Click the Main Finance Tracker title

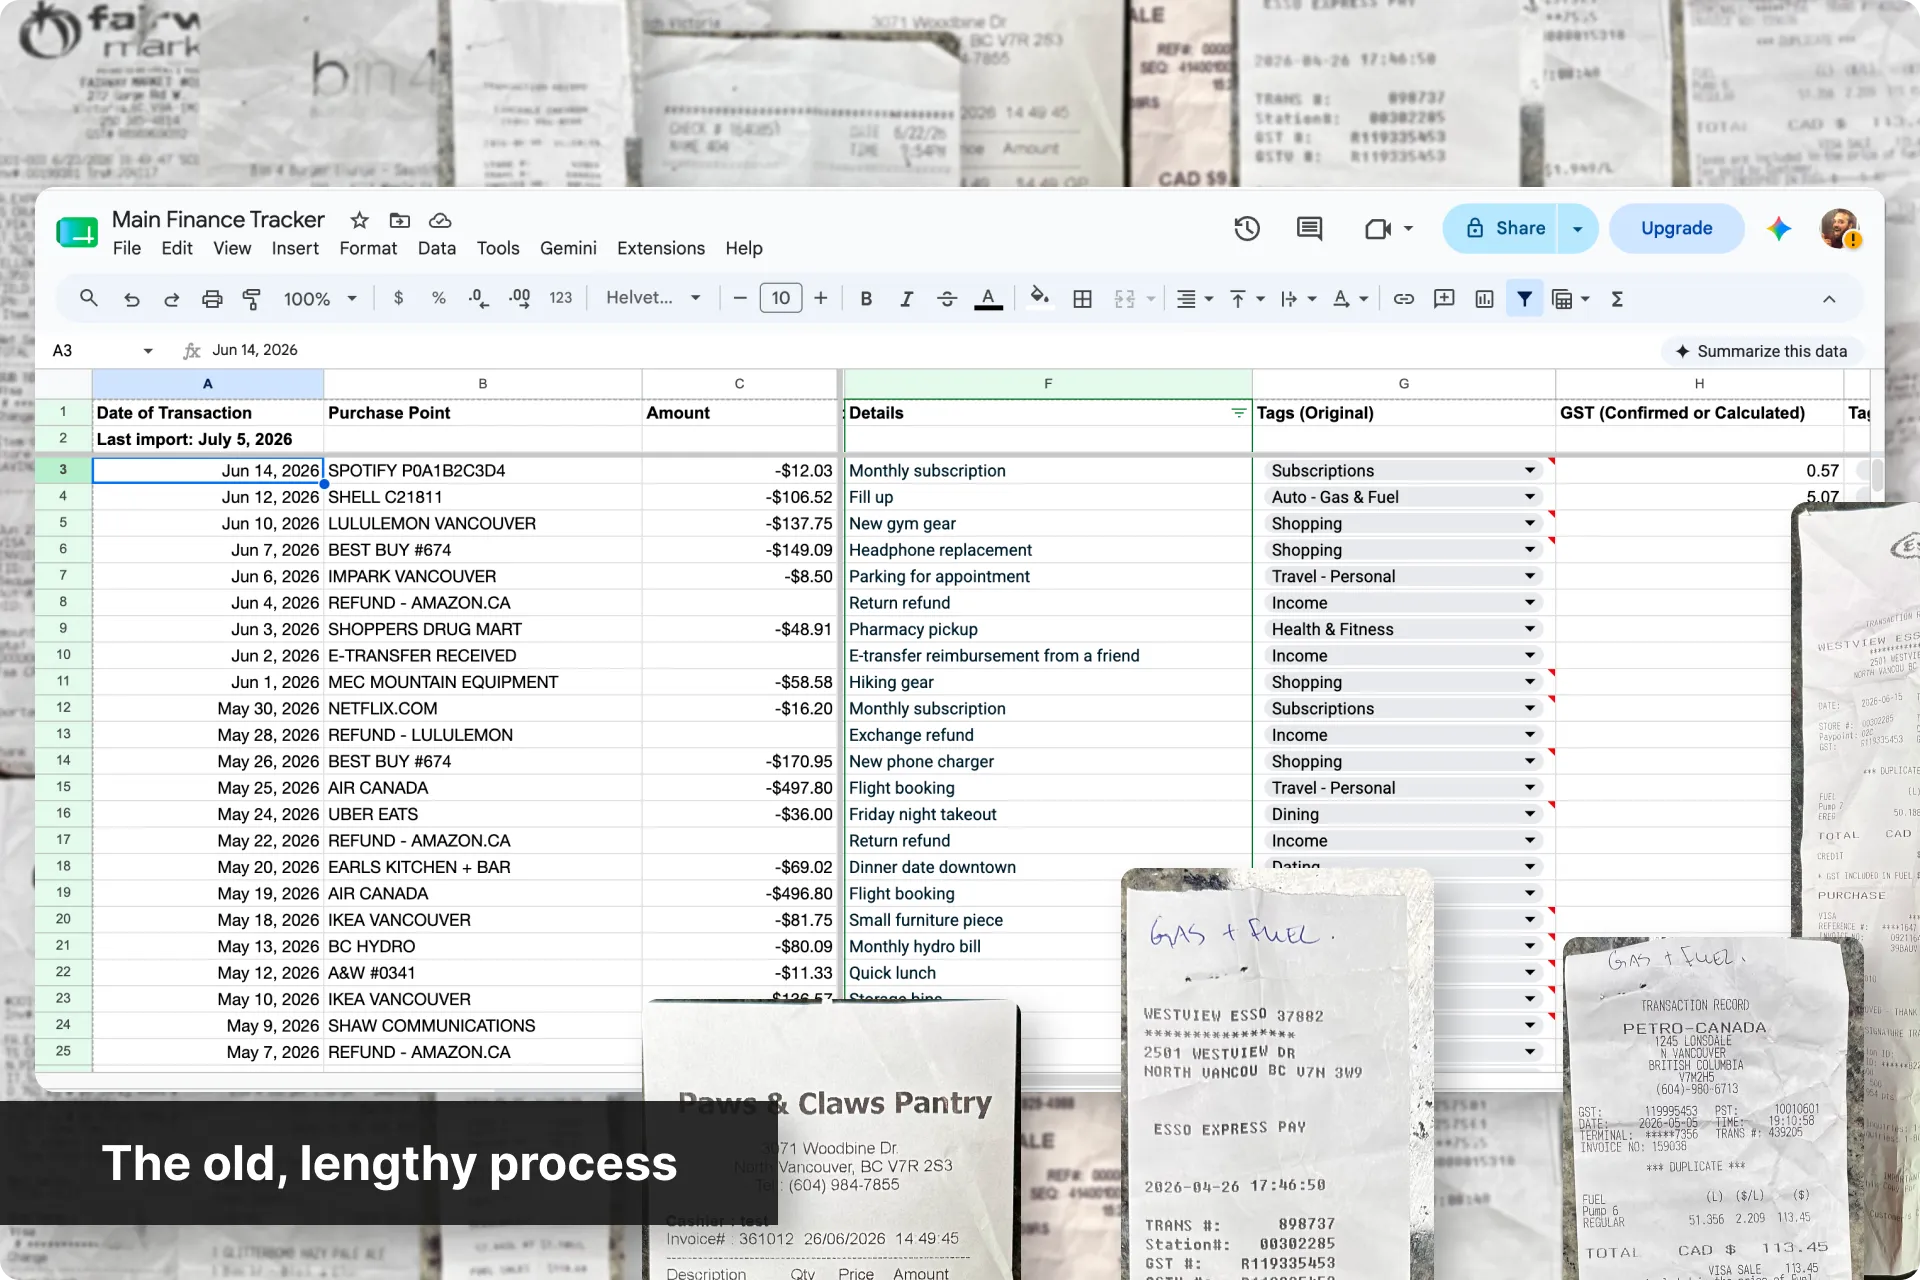point(218,220)
